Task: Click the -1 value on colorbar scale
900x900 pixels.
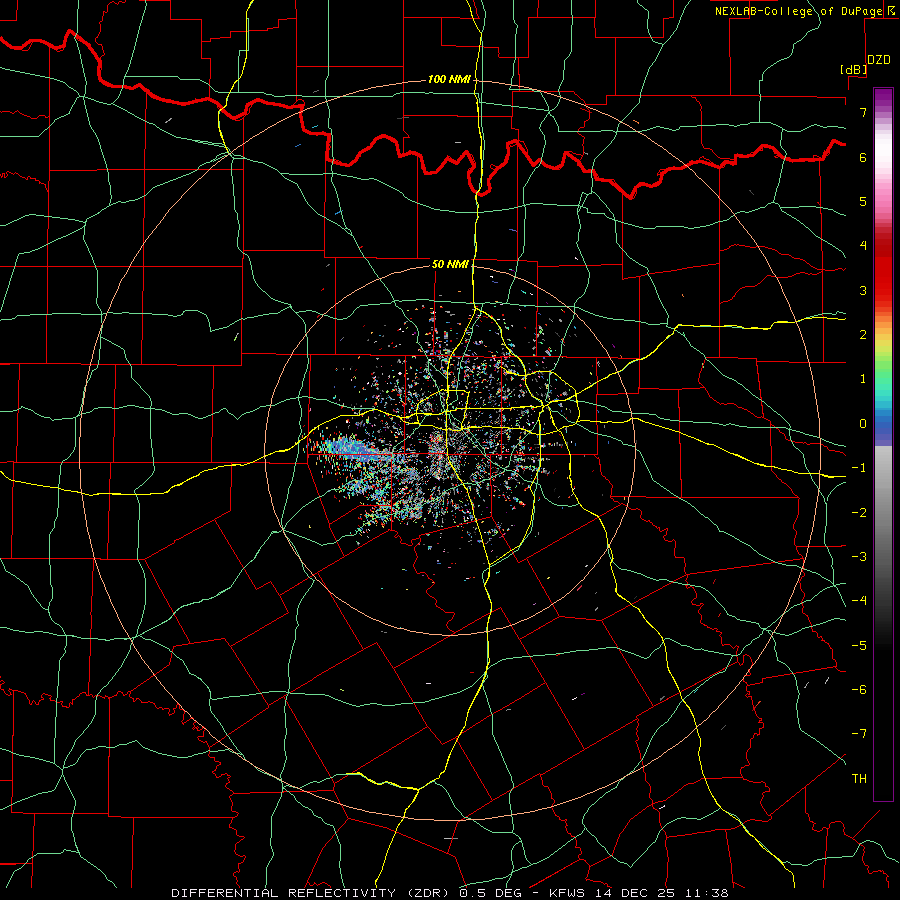Action: point(859,468)
